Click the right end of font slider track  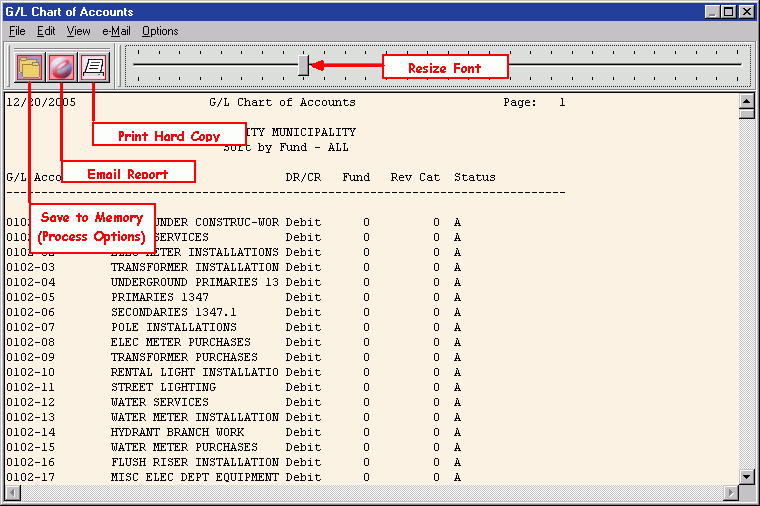click(x=738, y=65)
